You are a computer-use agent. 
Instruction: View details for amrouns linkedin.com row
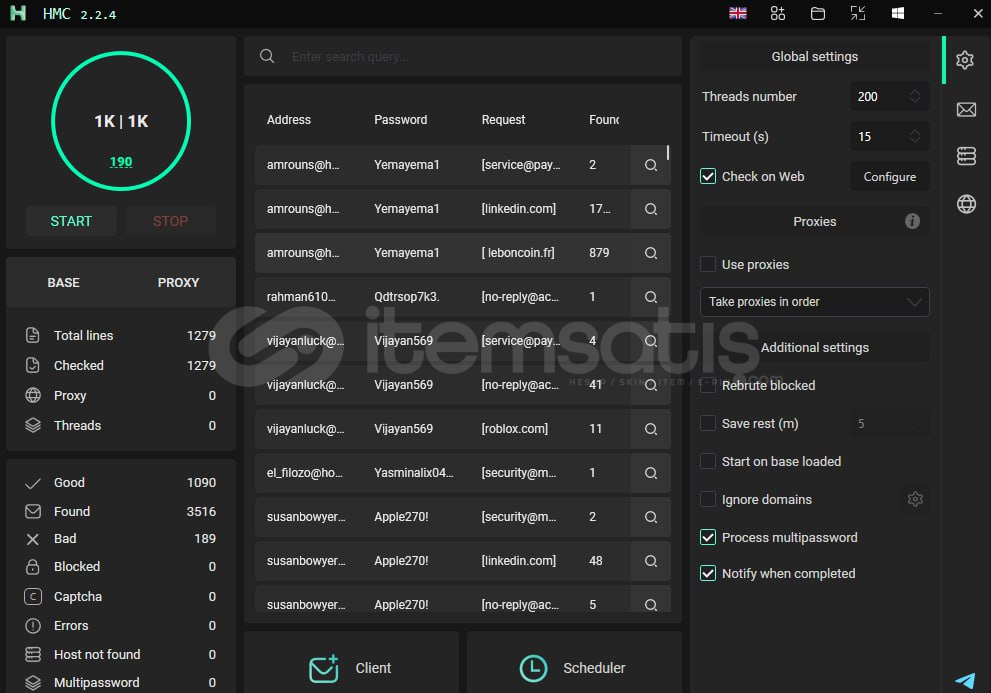click(x=651, y=209)
